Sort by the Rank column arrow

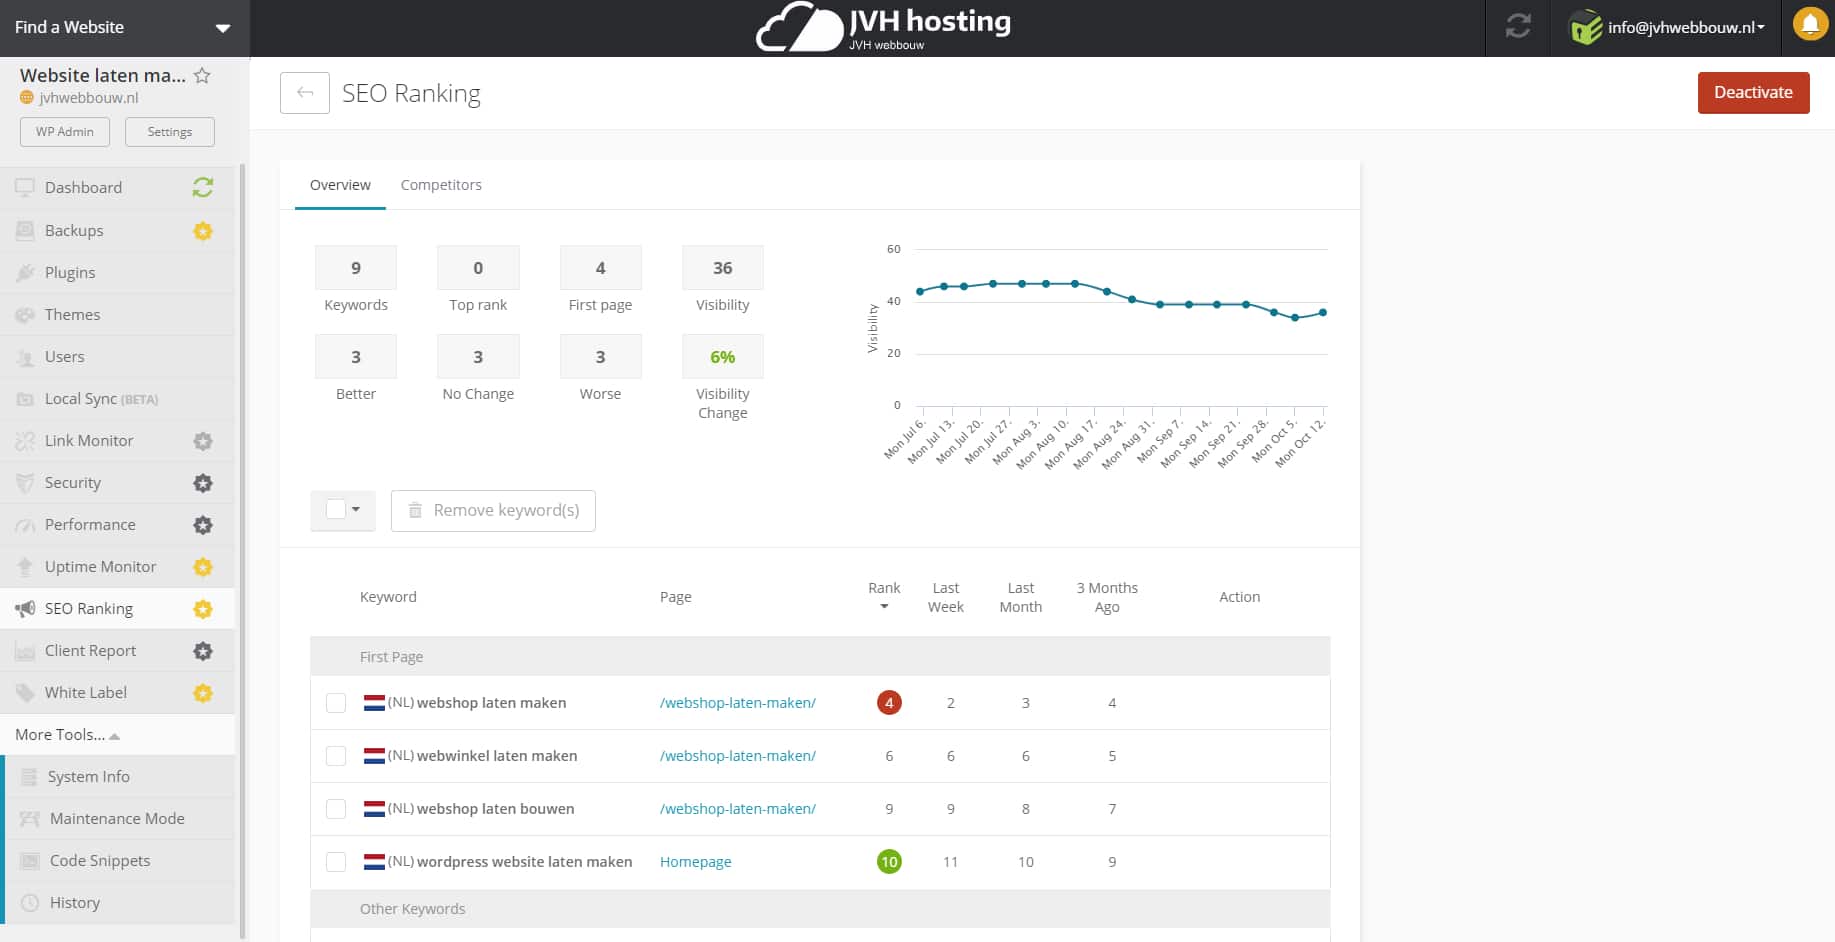[x=884, y=607]
